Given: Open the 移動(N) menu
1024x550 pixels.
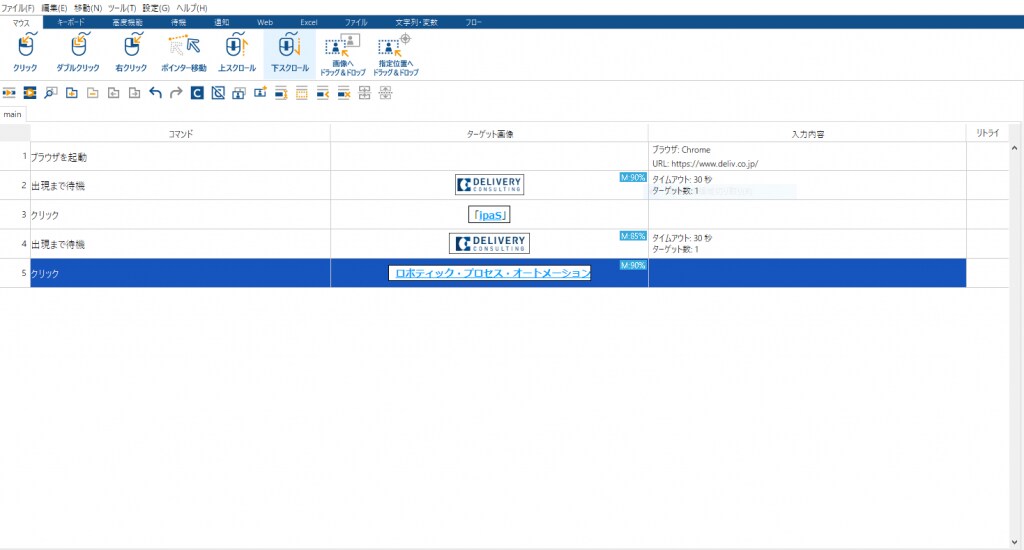Looking at the screenshot, I should tap(88, 8).
